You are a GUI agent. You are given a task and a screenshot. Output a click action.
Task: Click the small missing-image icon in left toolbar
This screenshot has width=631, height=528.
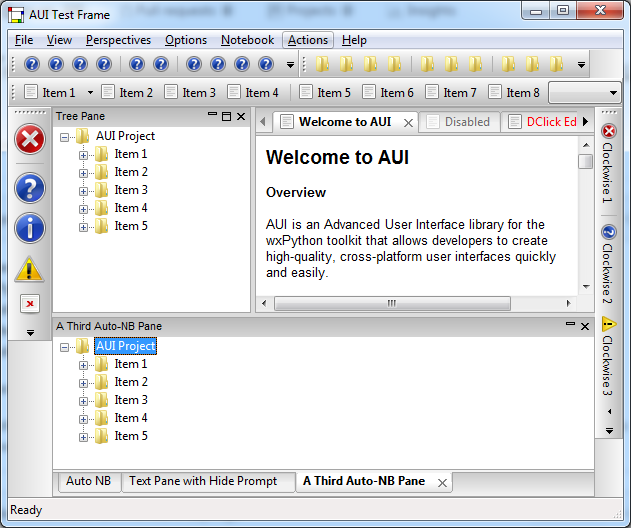pyautogui.click(x=30, y=303)
